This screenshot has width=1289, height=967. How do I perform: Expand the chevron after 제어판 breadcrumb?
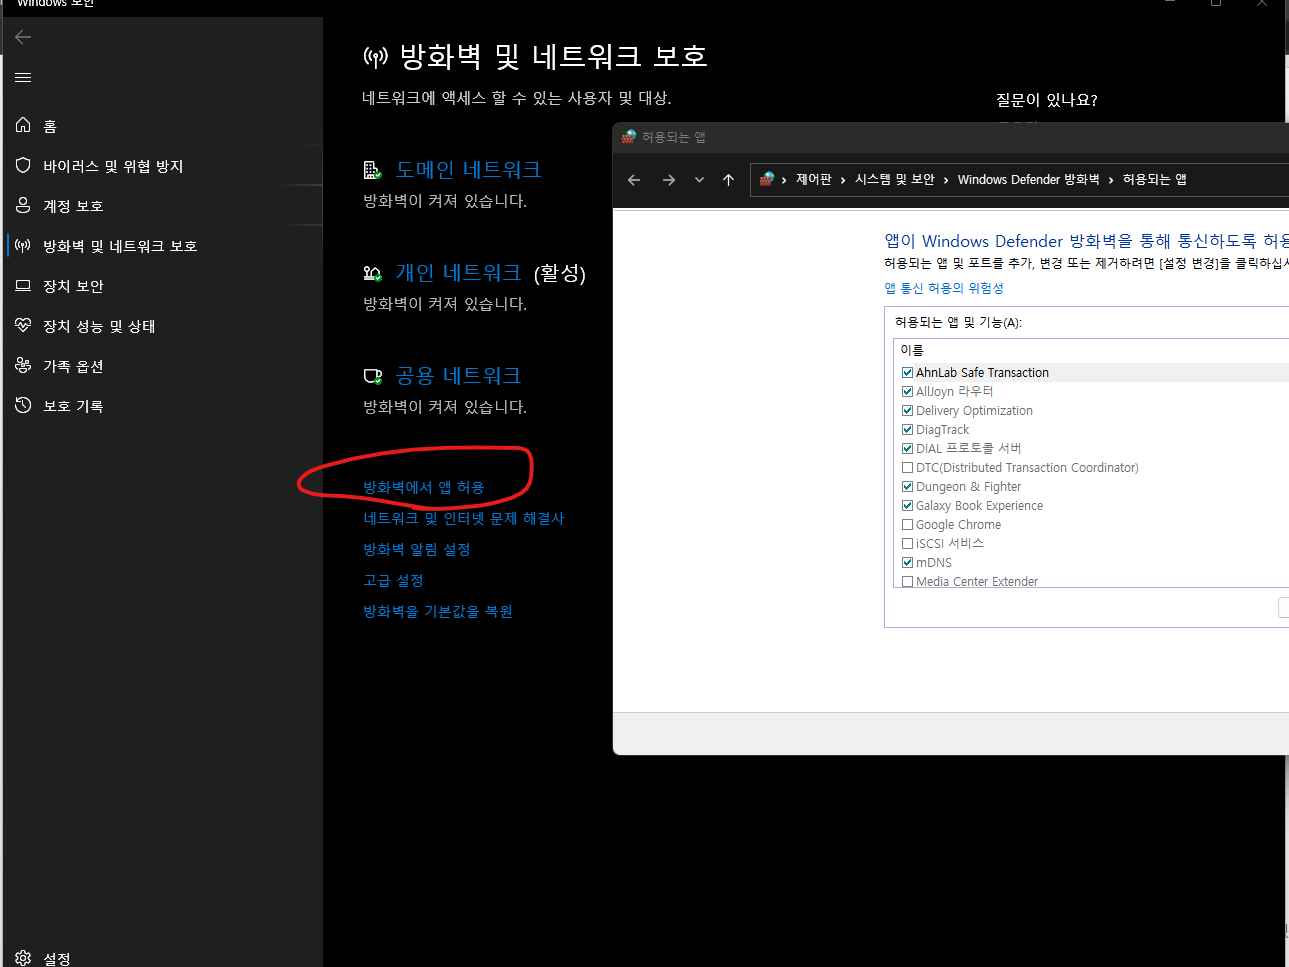(843, 180)
